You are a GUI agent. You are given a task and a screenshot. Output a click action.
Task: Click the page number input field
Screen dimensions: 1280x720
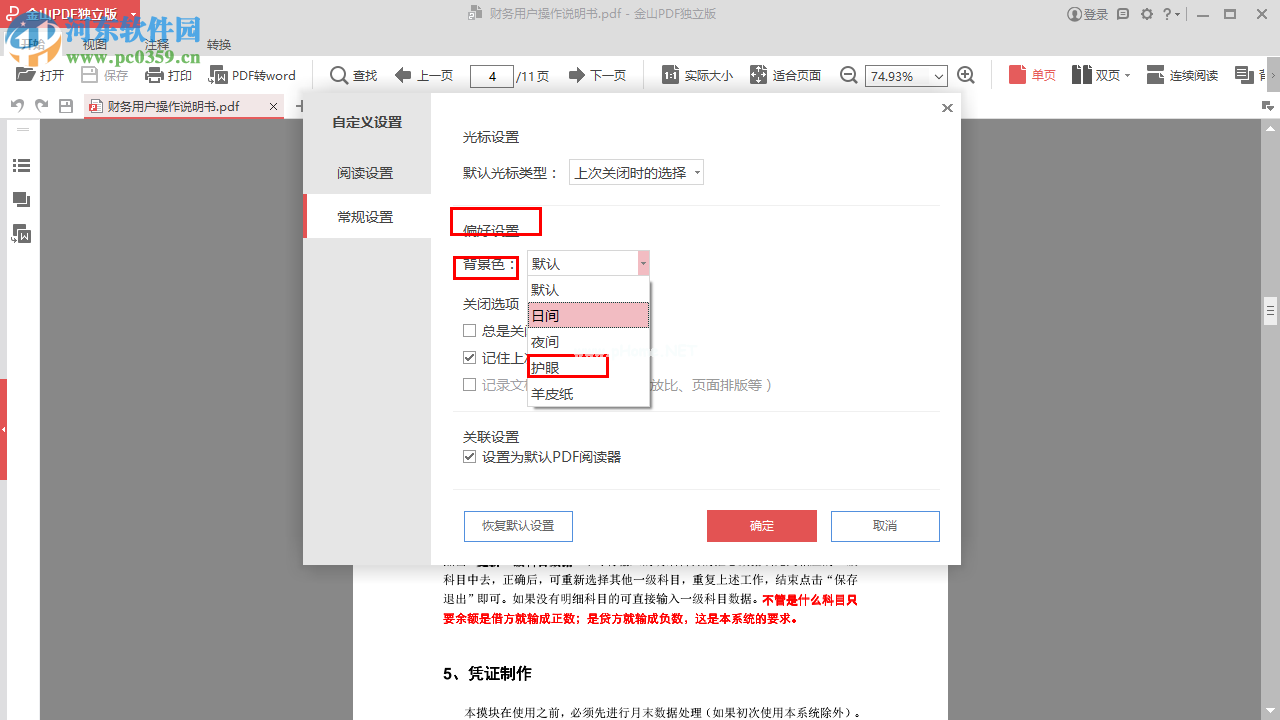coord(491,76)
